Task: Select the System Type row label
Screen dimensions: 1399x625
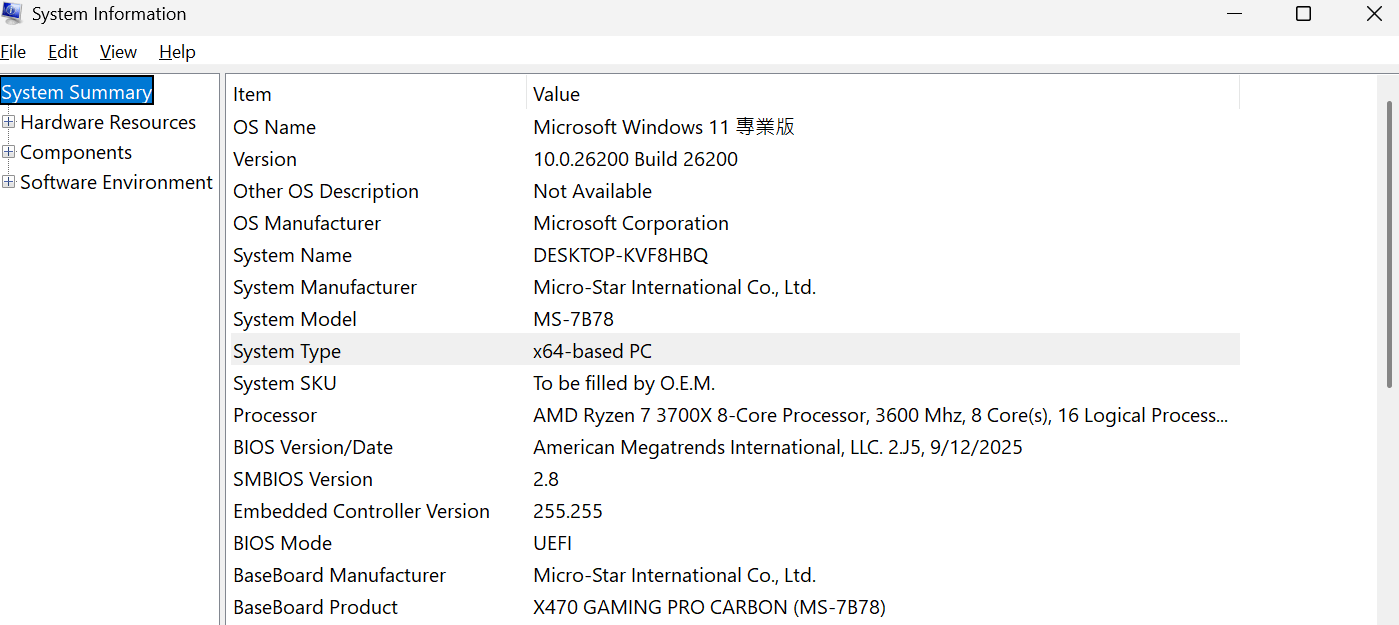Action: coord(287,351)
